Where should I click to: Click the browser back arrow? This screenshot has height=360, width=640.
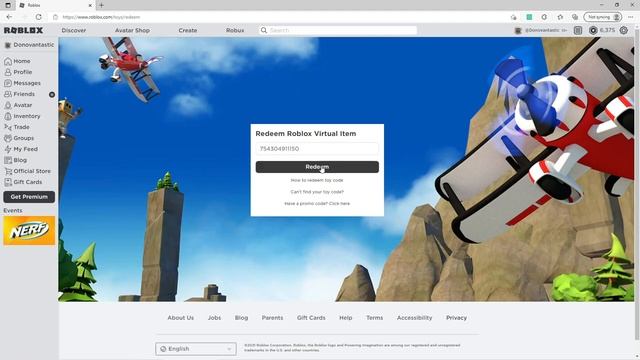[9, 17]
